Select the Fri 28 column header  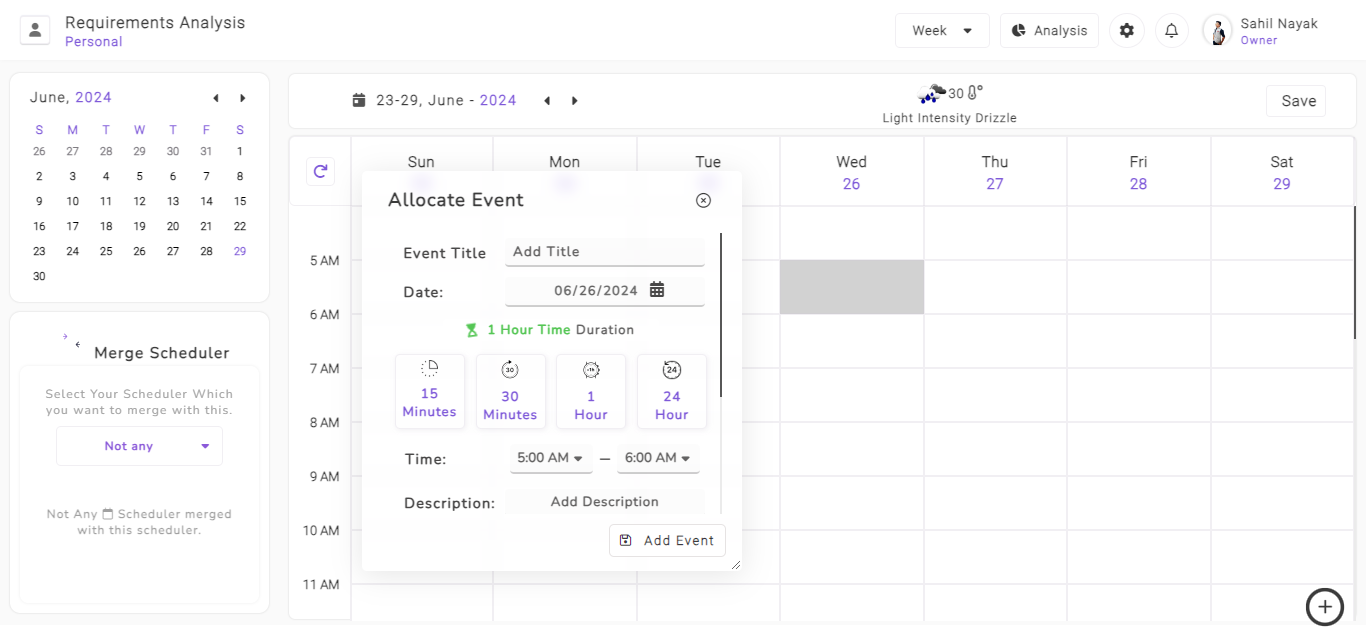(1139, 172)
